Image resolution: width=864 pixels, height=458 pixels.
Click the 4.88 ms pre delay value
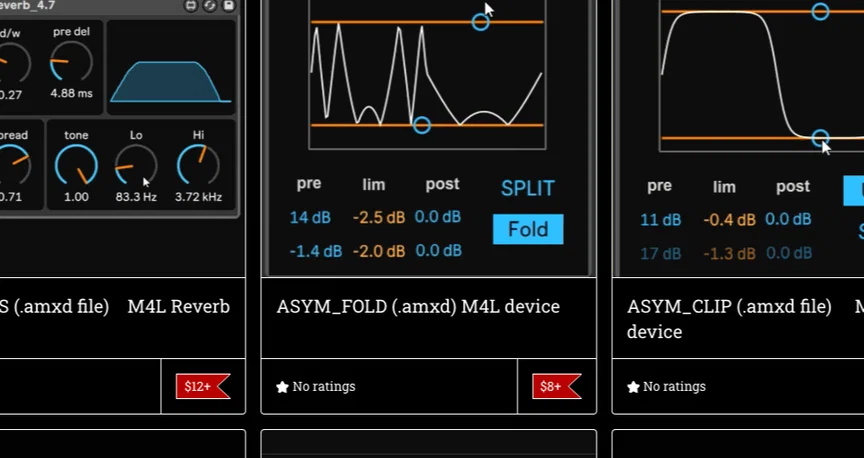pos(72,93)
